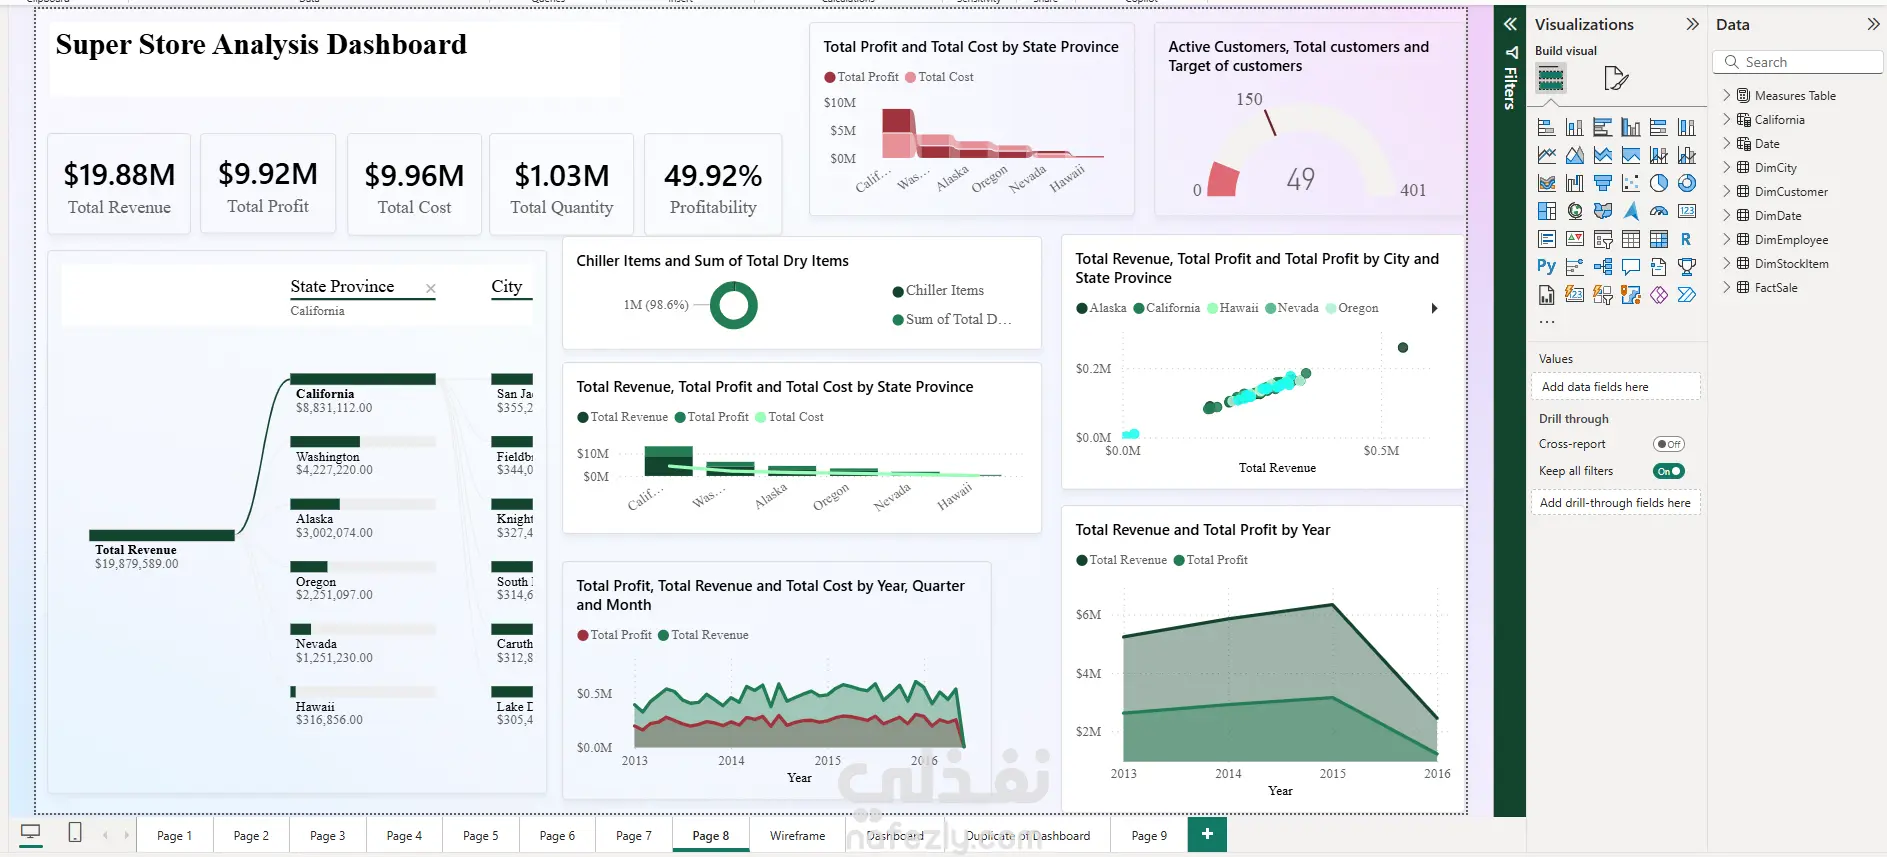Switch to mobile layout view icon
Image resolution: width=1887 pixels, height=857 pixels.
click(x=75, y=833)
